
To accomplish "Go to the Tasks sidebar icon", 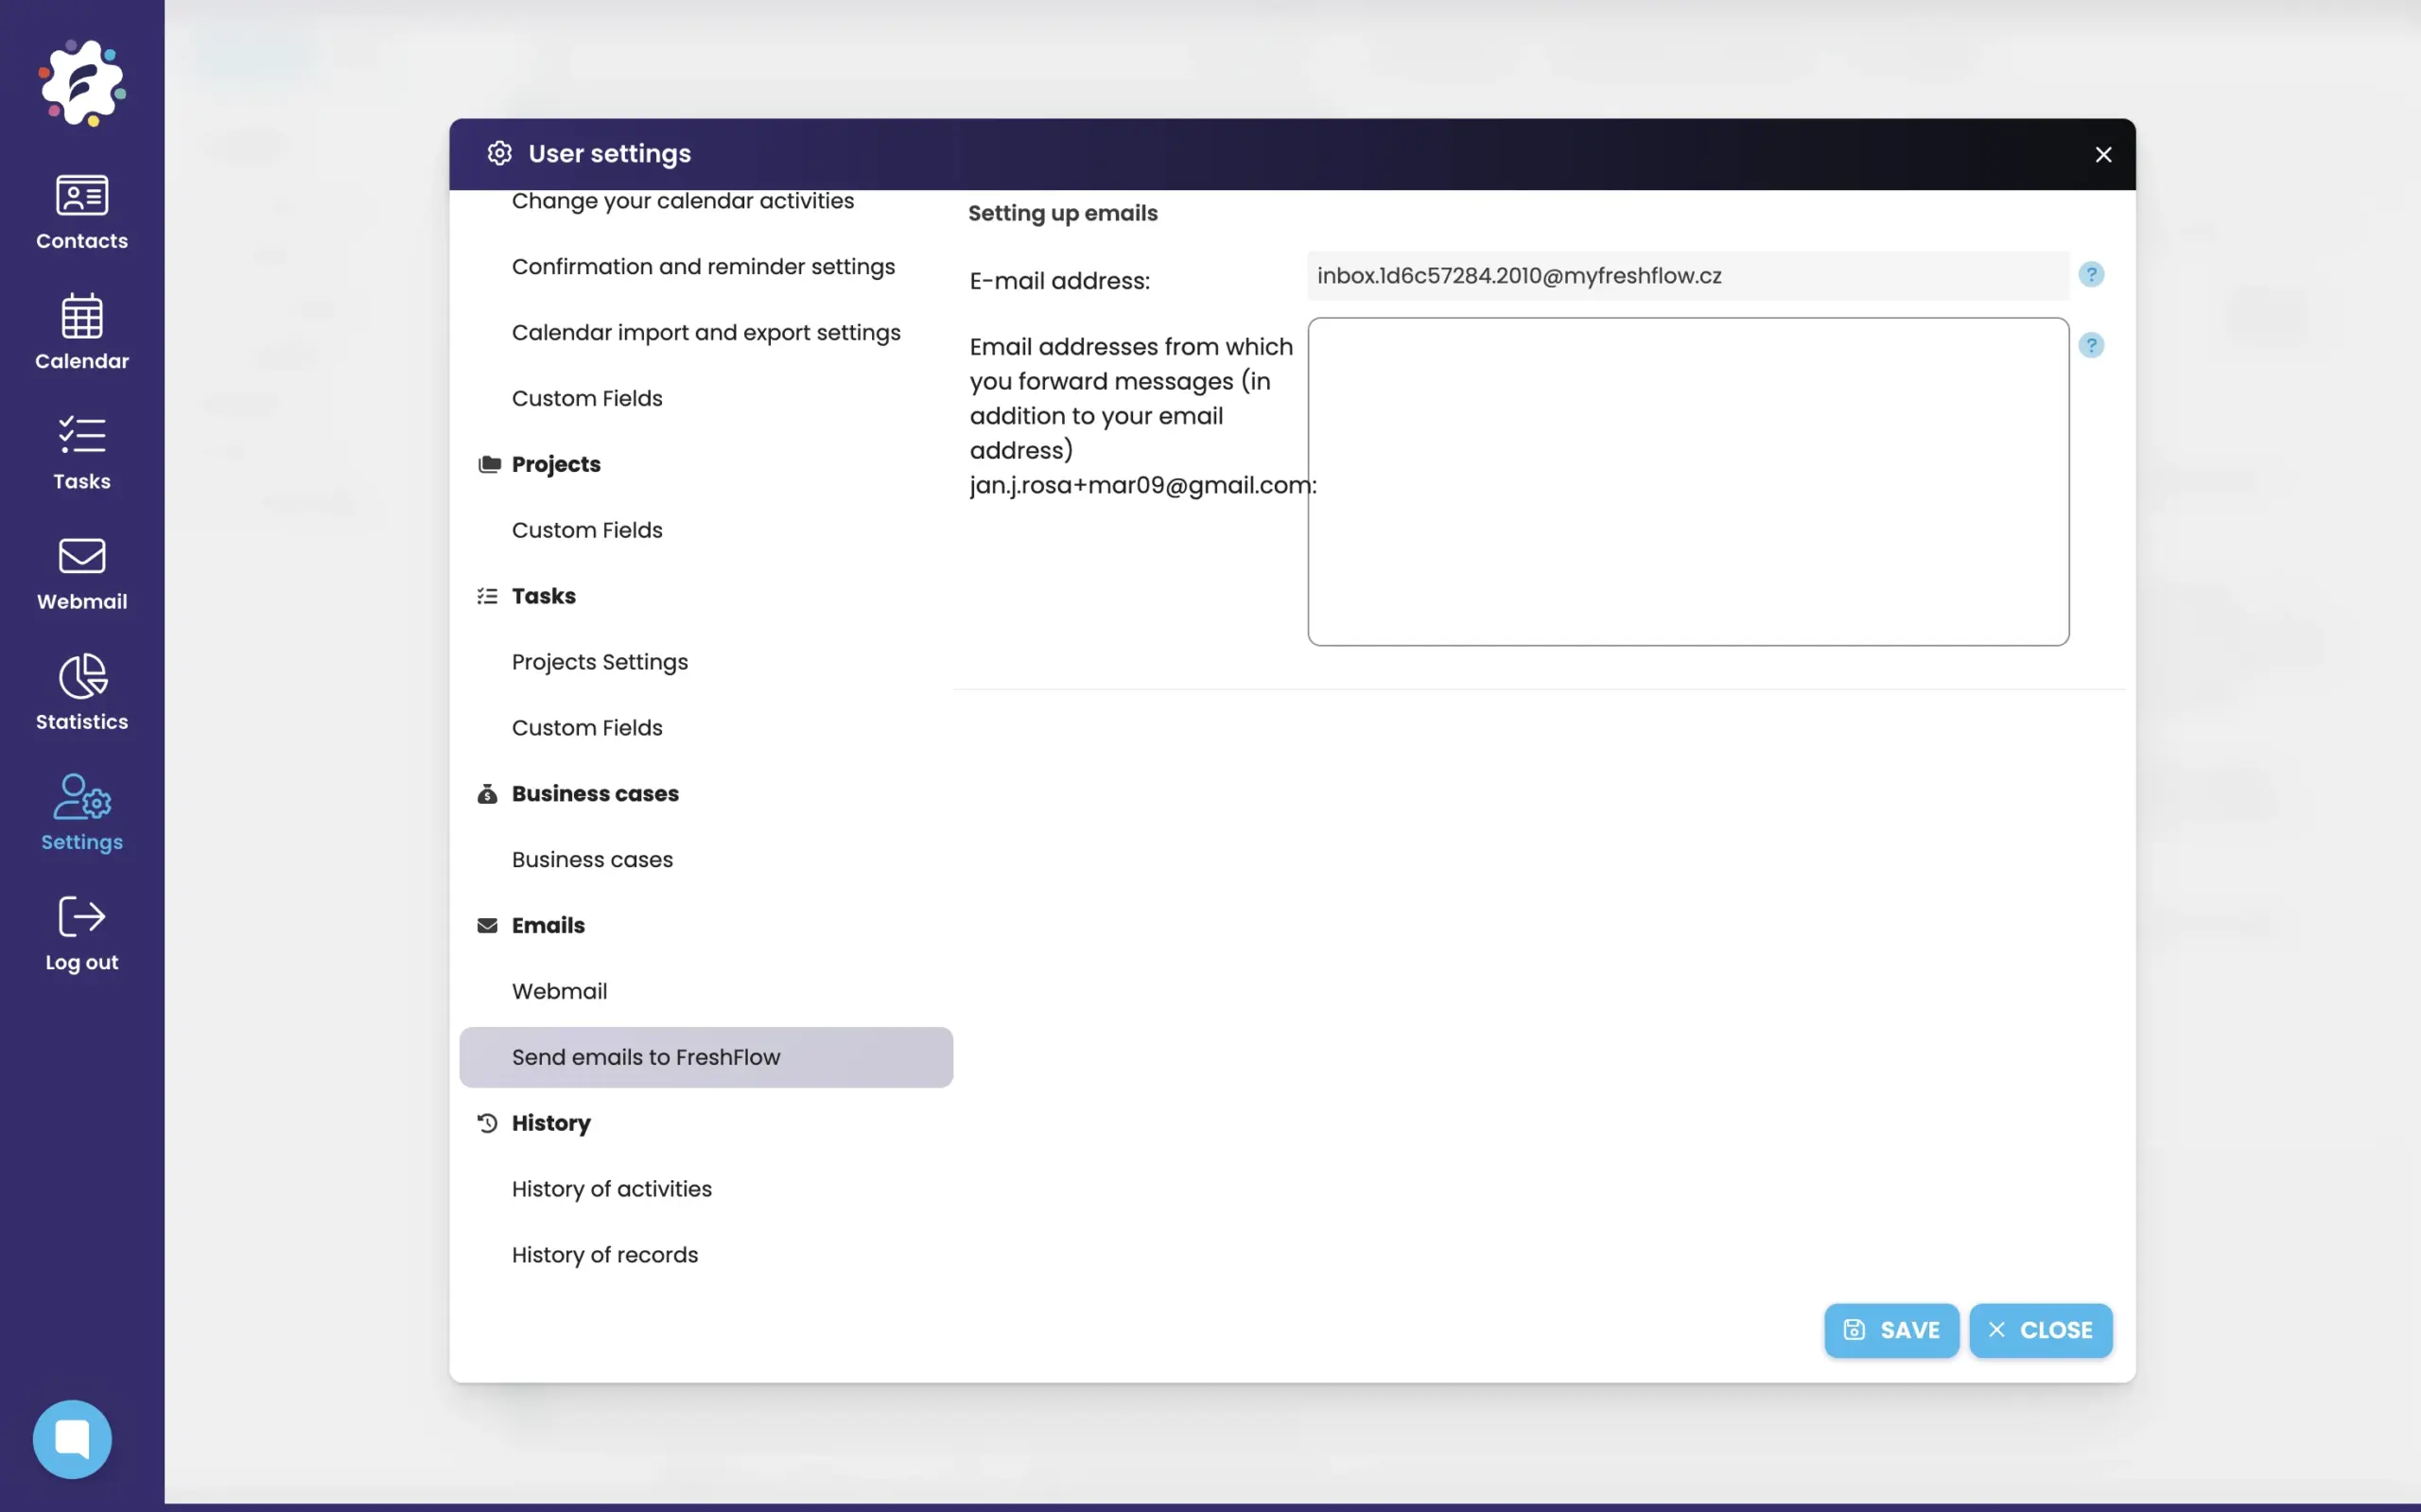I will 82,452.
